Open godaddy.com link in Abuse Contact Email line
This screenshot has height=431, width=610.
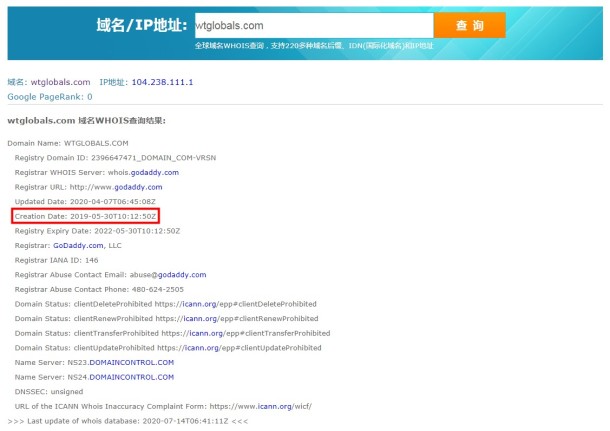click(182, 275)
